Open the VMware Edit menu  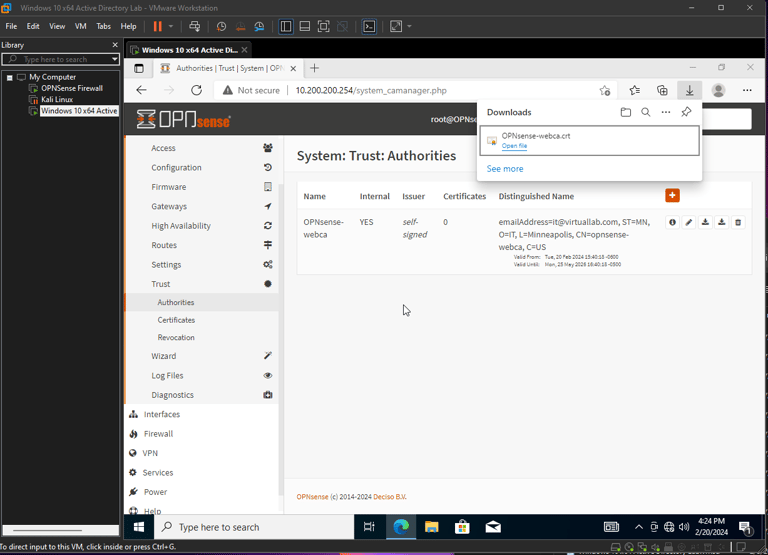[x=33, y=26]
